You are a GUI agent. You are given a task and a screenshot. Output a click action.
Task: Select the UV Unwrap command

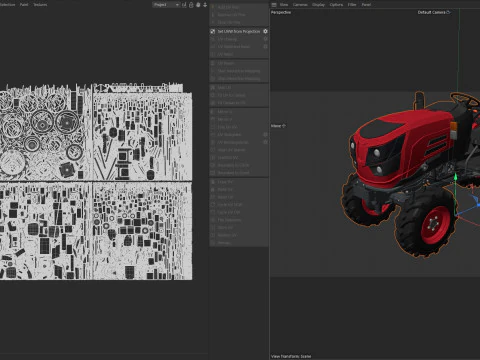pos(227,39)
